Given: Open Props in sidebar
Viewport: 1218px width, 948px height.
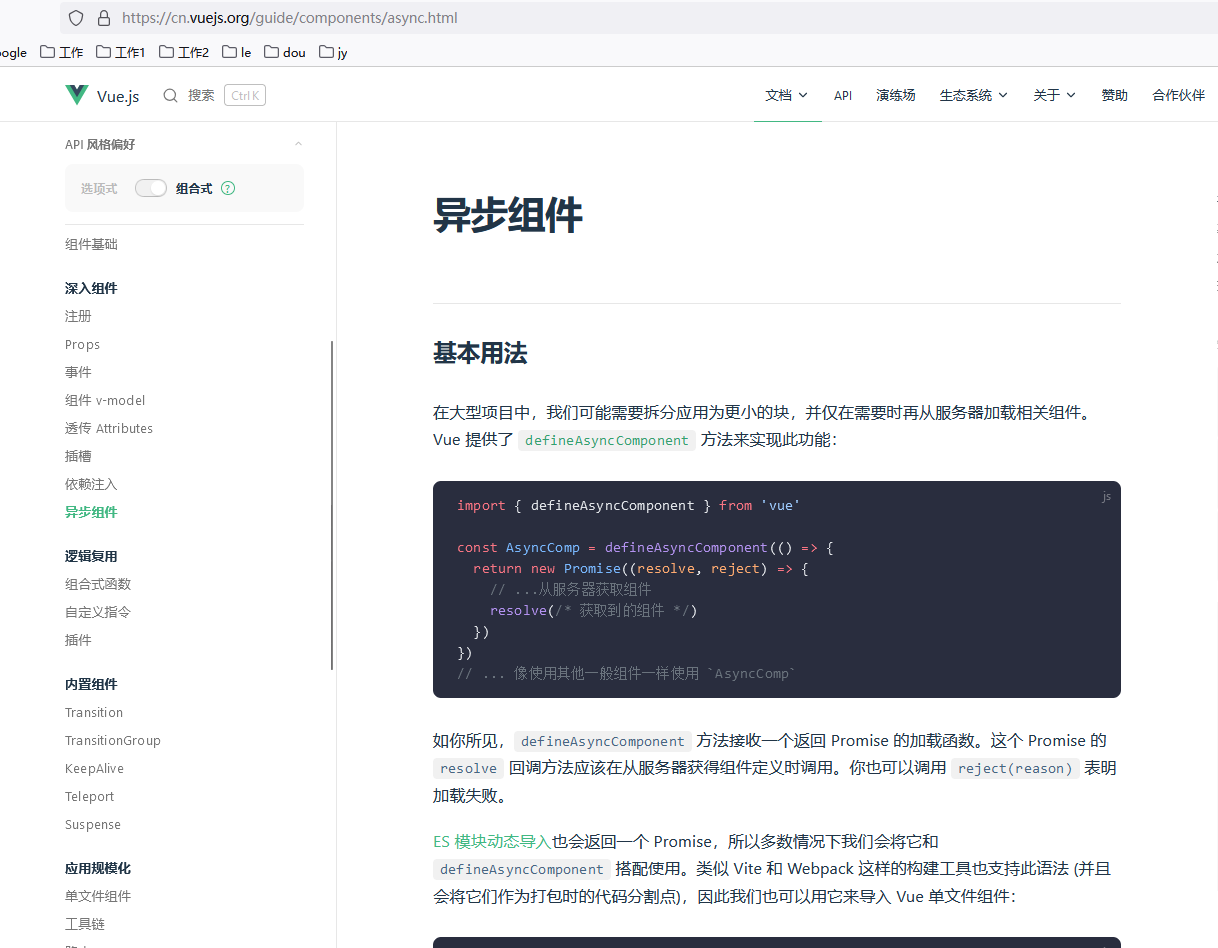Looking at the screenshot, I should [x=82, y=344].
